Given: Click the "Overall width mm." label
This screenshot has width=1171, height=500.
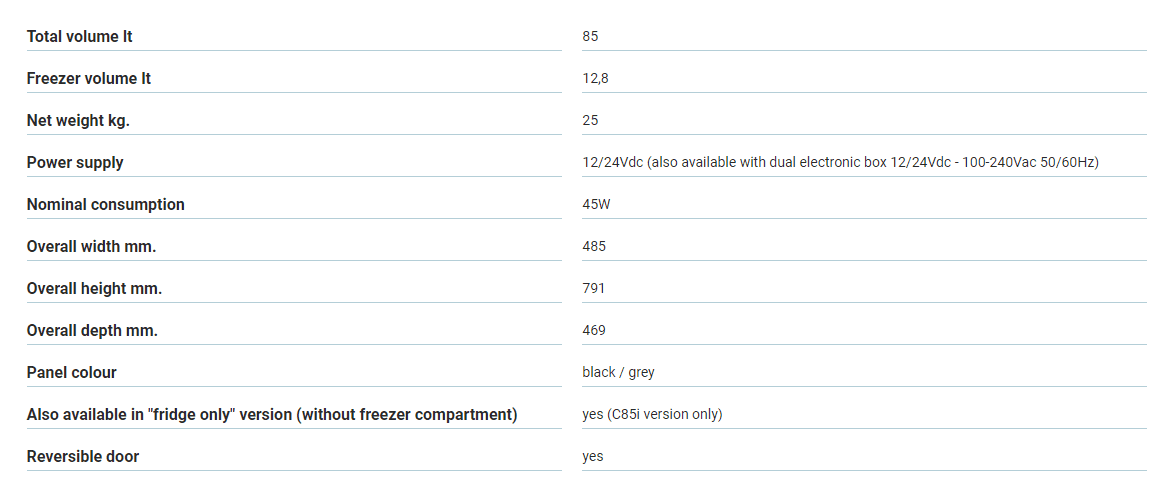Looking at the screenshot, I should 91,247.
